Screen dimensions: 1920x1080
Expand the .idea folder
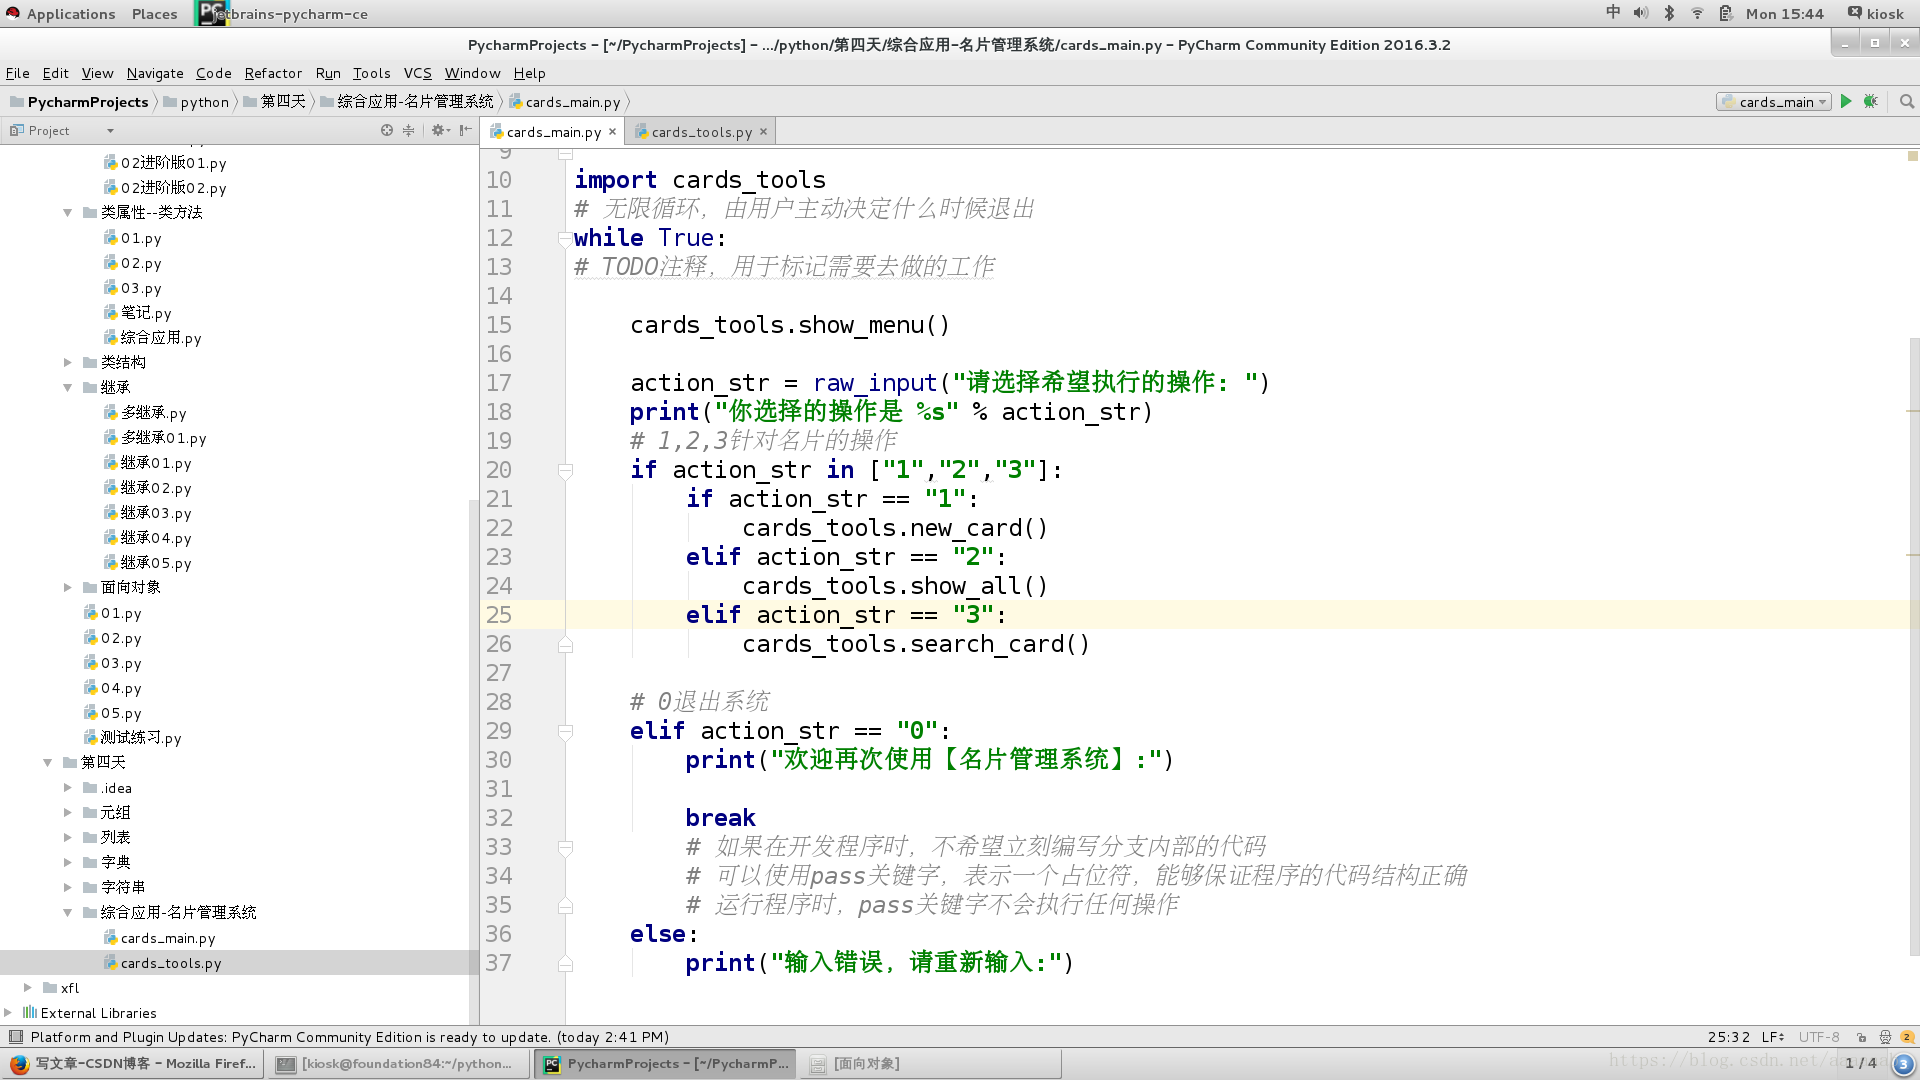coord(68,788)
